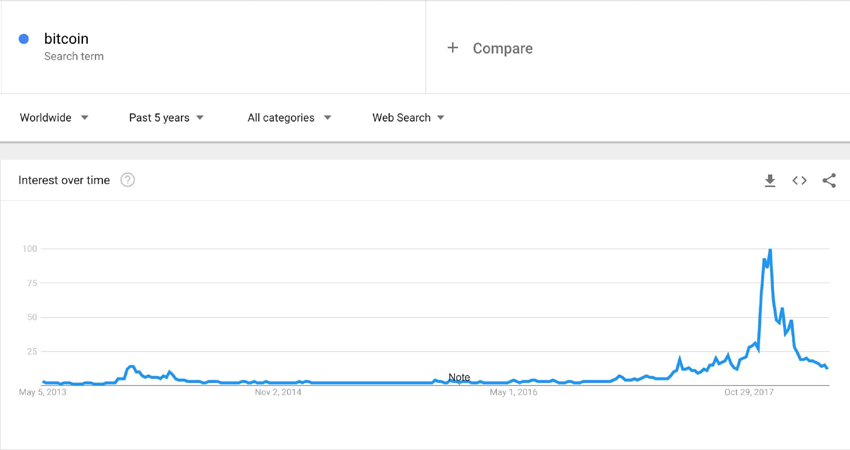Click the peak point at 100
Screen dimensions: 850x450
[770, 249]
